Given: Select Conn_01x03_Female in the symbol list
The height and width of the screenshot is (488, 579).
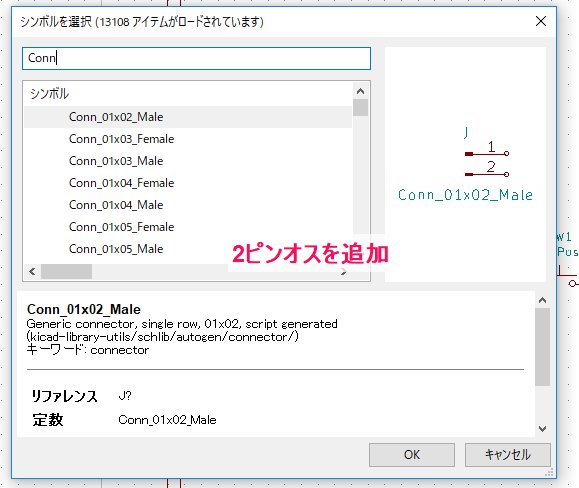Looking at the screenshot, I should click(x=188, y=139).
